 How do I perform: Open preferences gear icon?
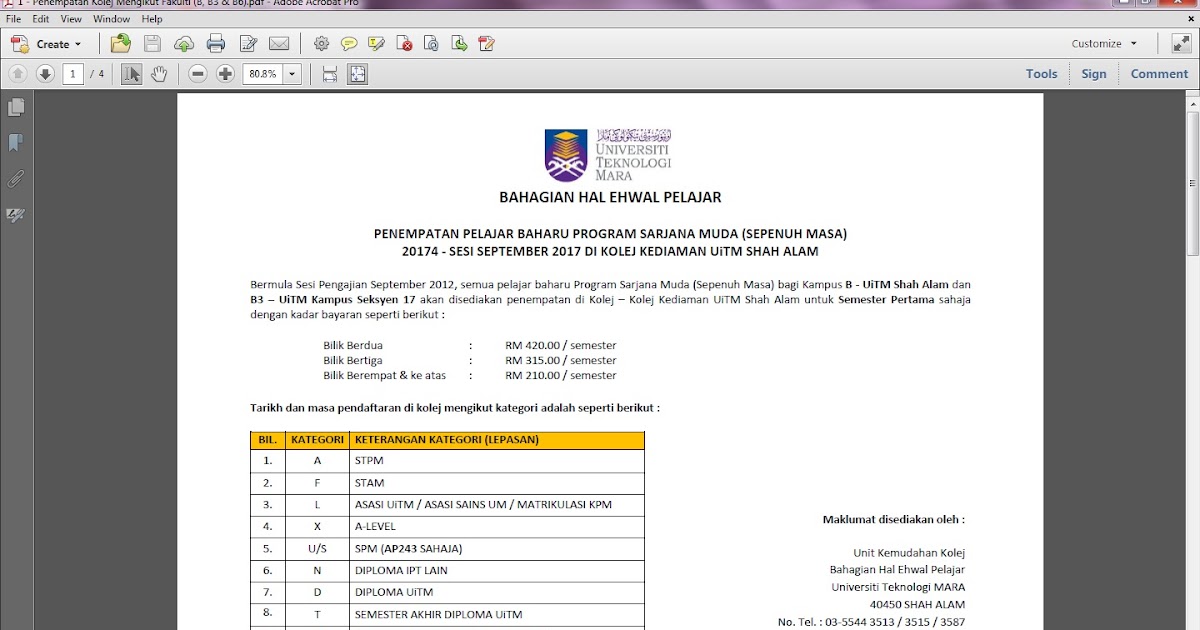tap(321, 44)
